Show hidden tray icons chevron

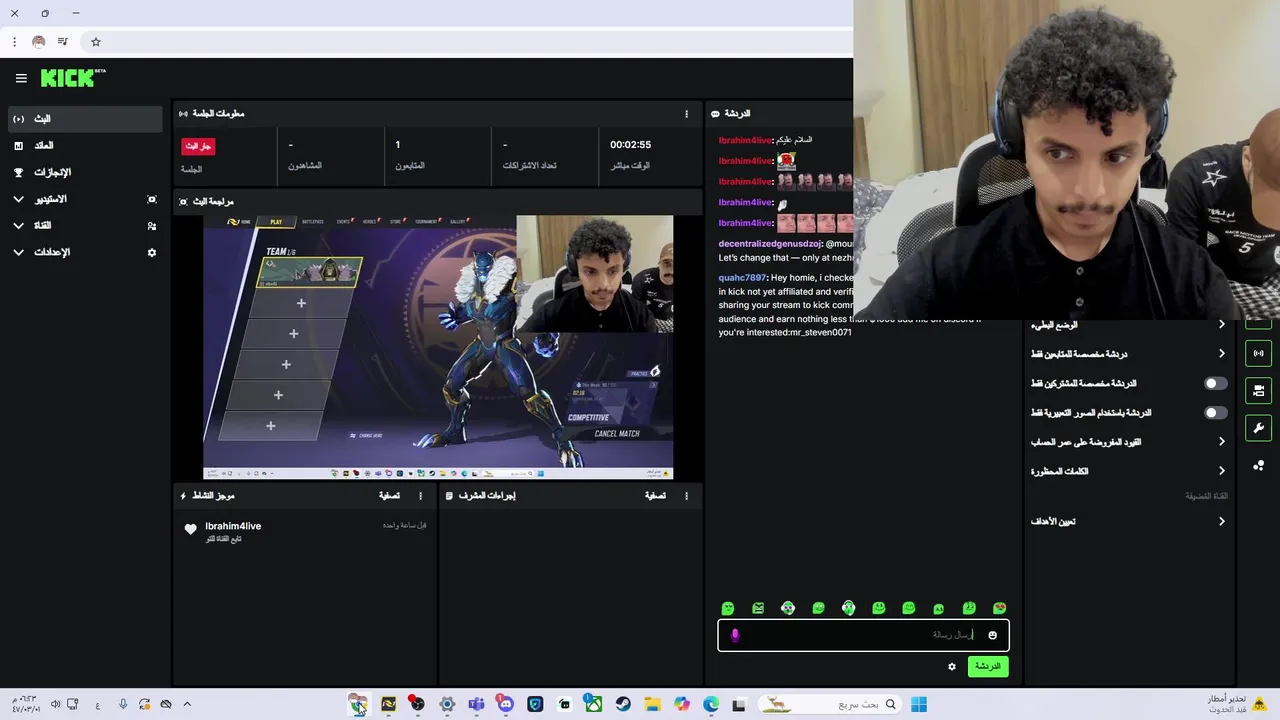(187, 705)
